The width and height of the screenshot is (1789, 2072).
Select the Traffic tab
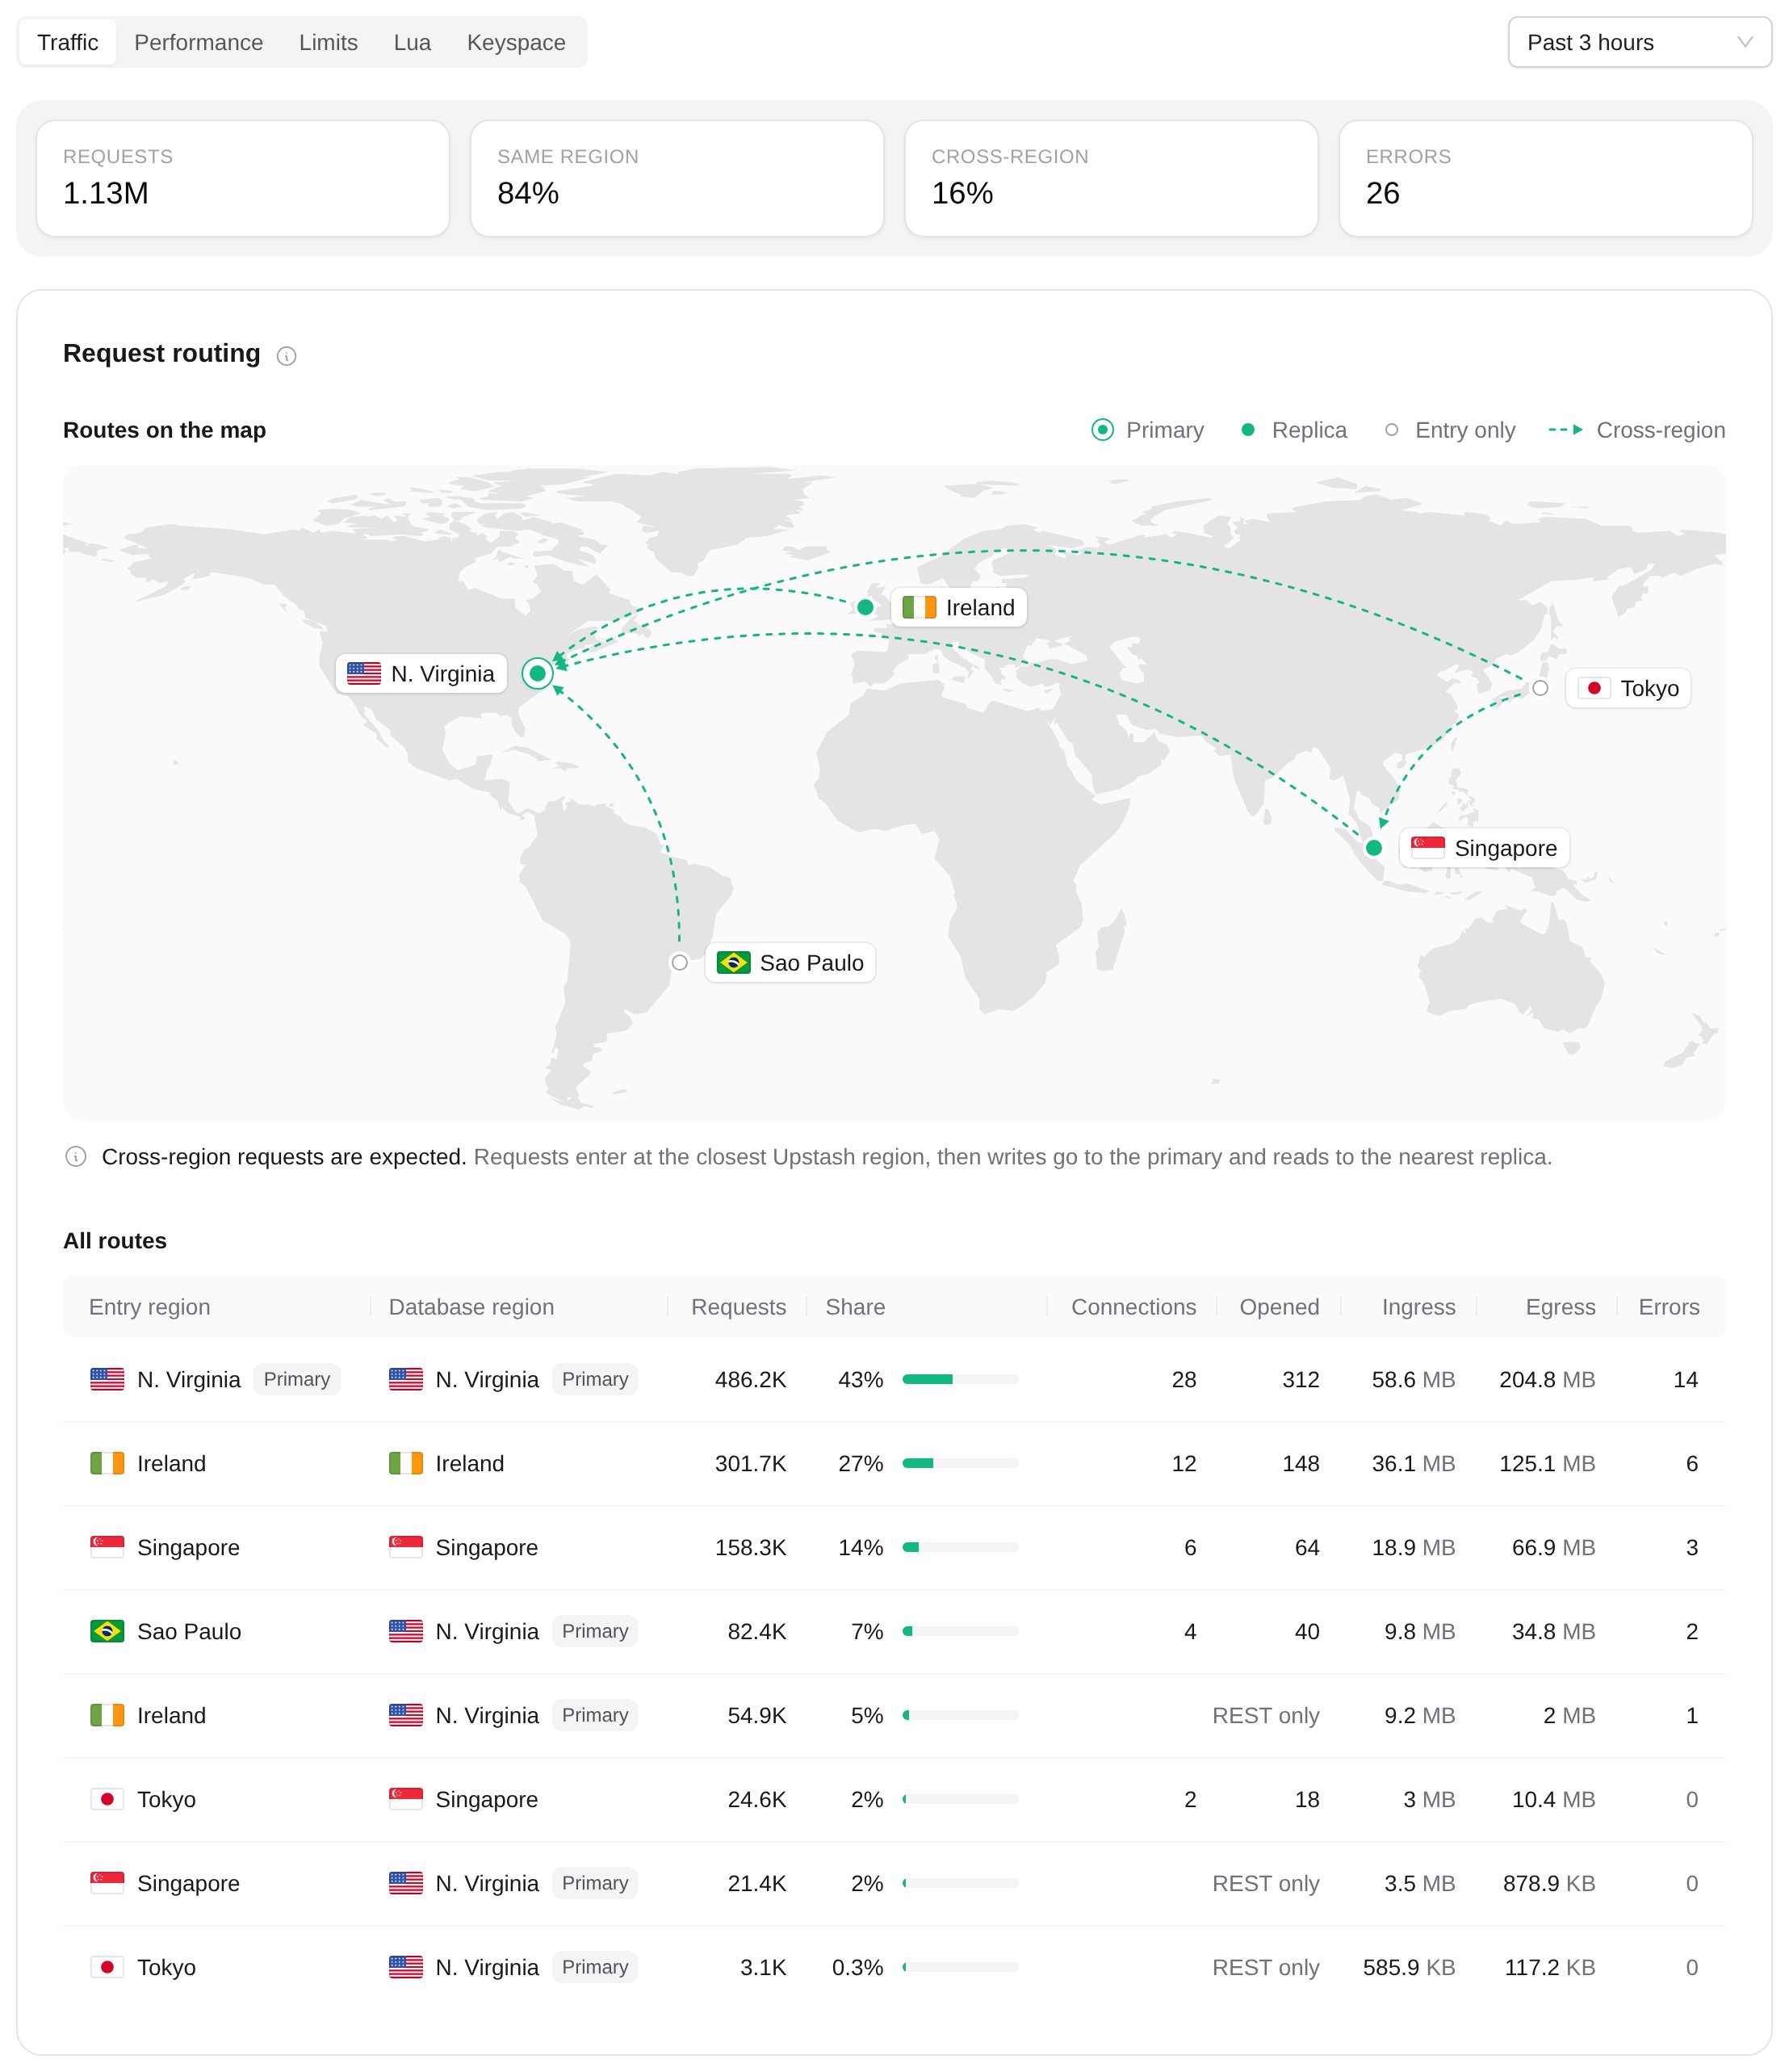[x=67, y=42]
